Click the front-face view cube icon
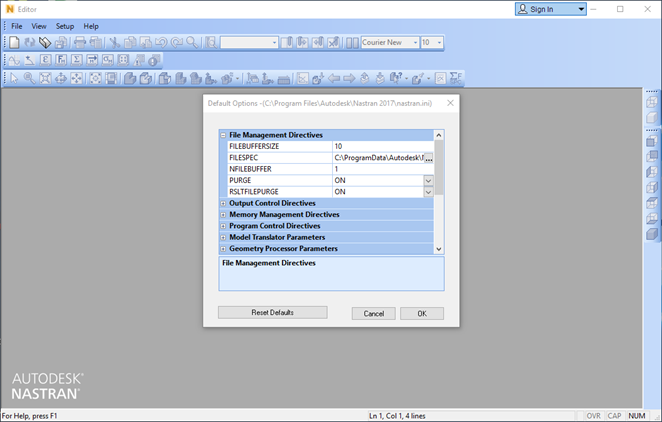This screenshot has height=422, width=662. 652,141
